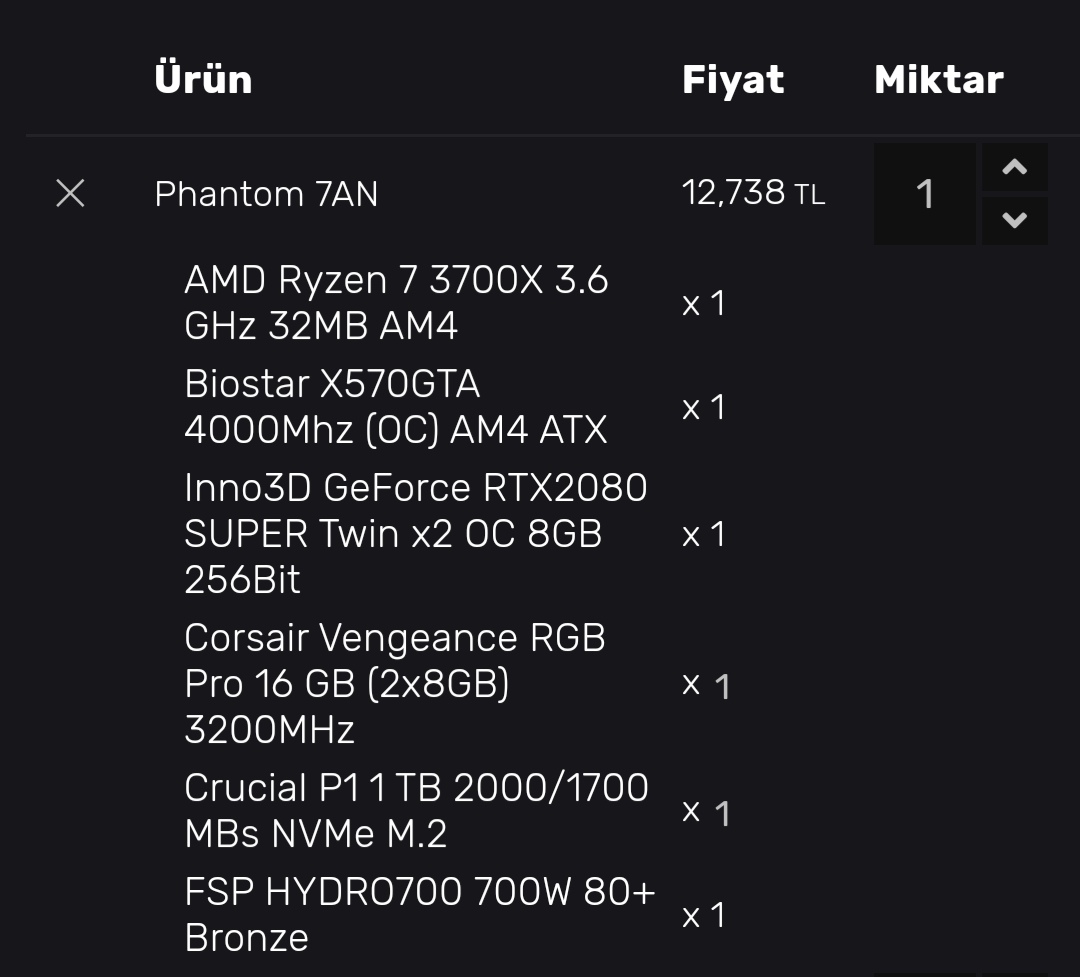Click the quantity input field showing 1

tap(925, 194)
